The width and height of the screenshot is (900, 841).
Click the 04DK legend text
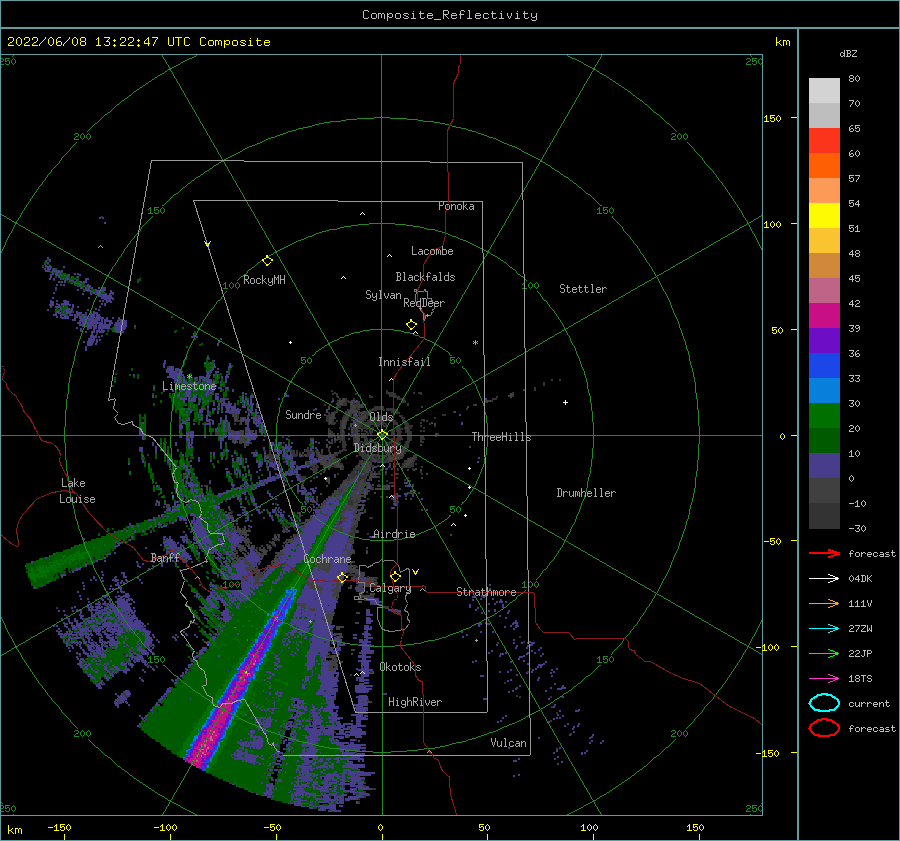(x=860, y=579)
